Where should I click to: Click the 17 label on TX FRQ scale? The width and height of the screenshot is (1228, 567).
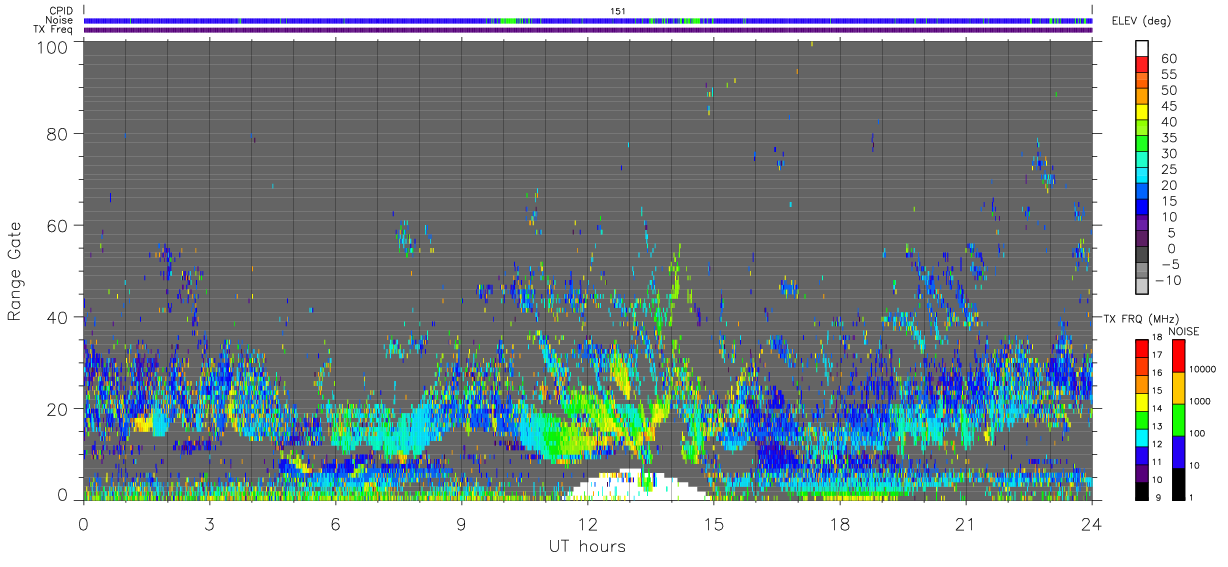click(1159, 356)
